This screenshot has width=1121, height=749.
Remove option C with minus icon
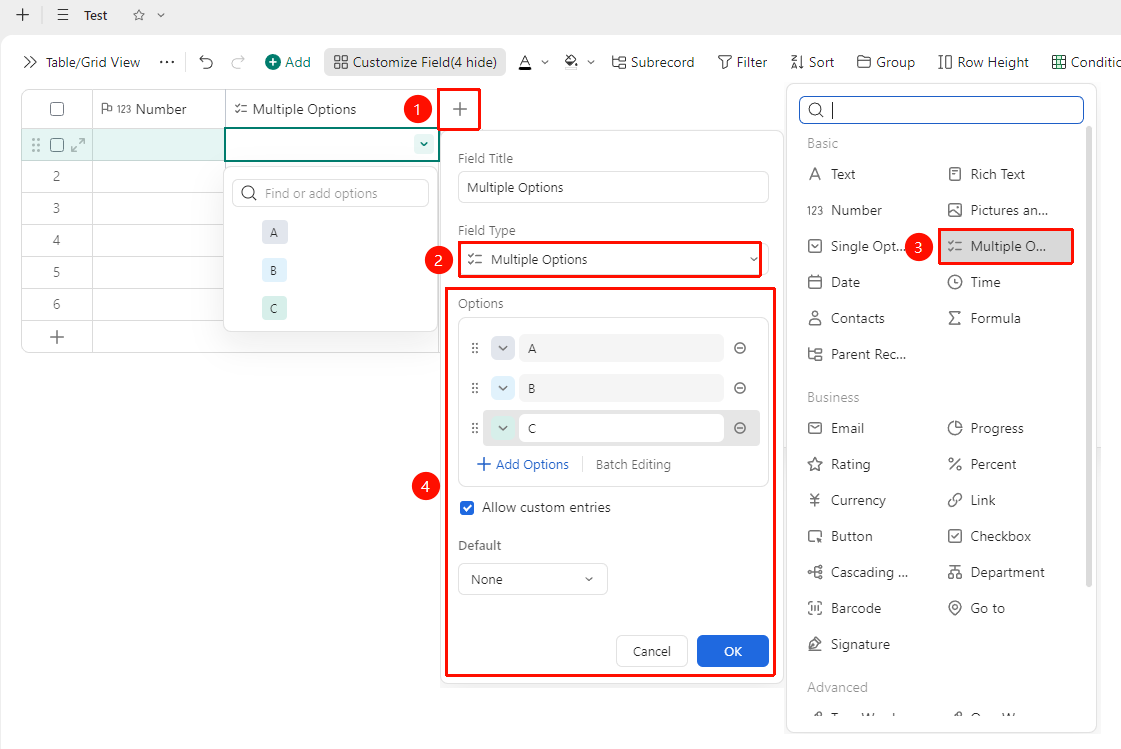pyautogui.click(x=740, y=428)
